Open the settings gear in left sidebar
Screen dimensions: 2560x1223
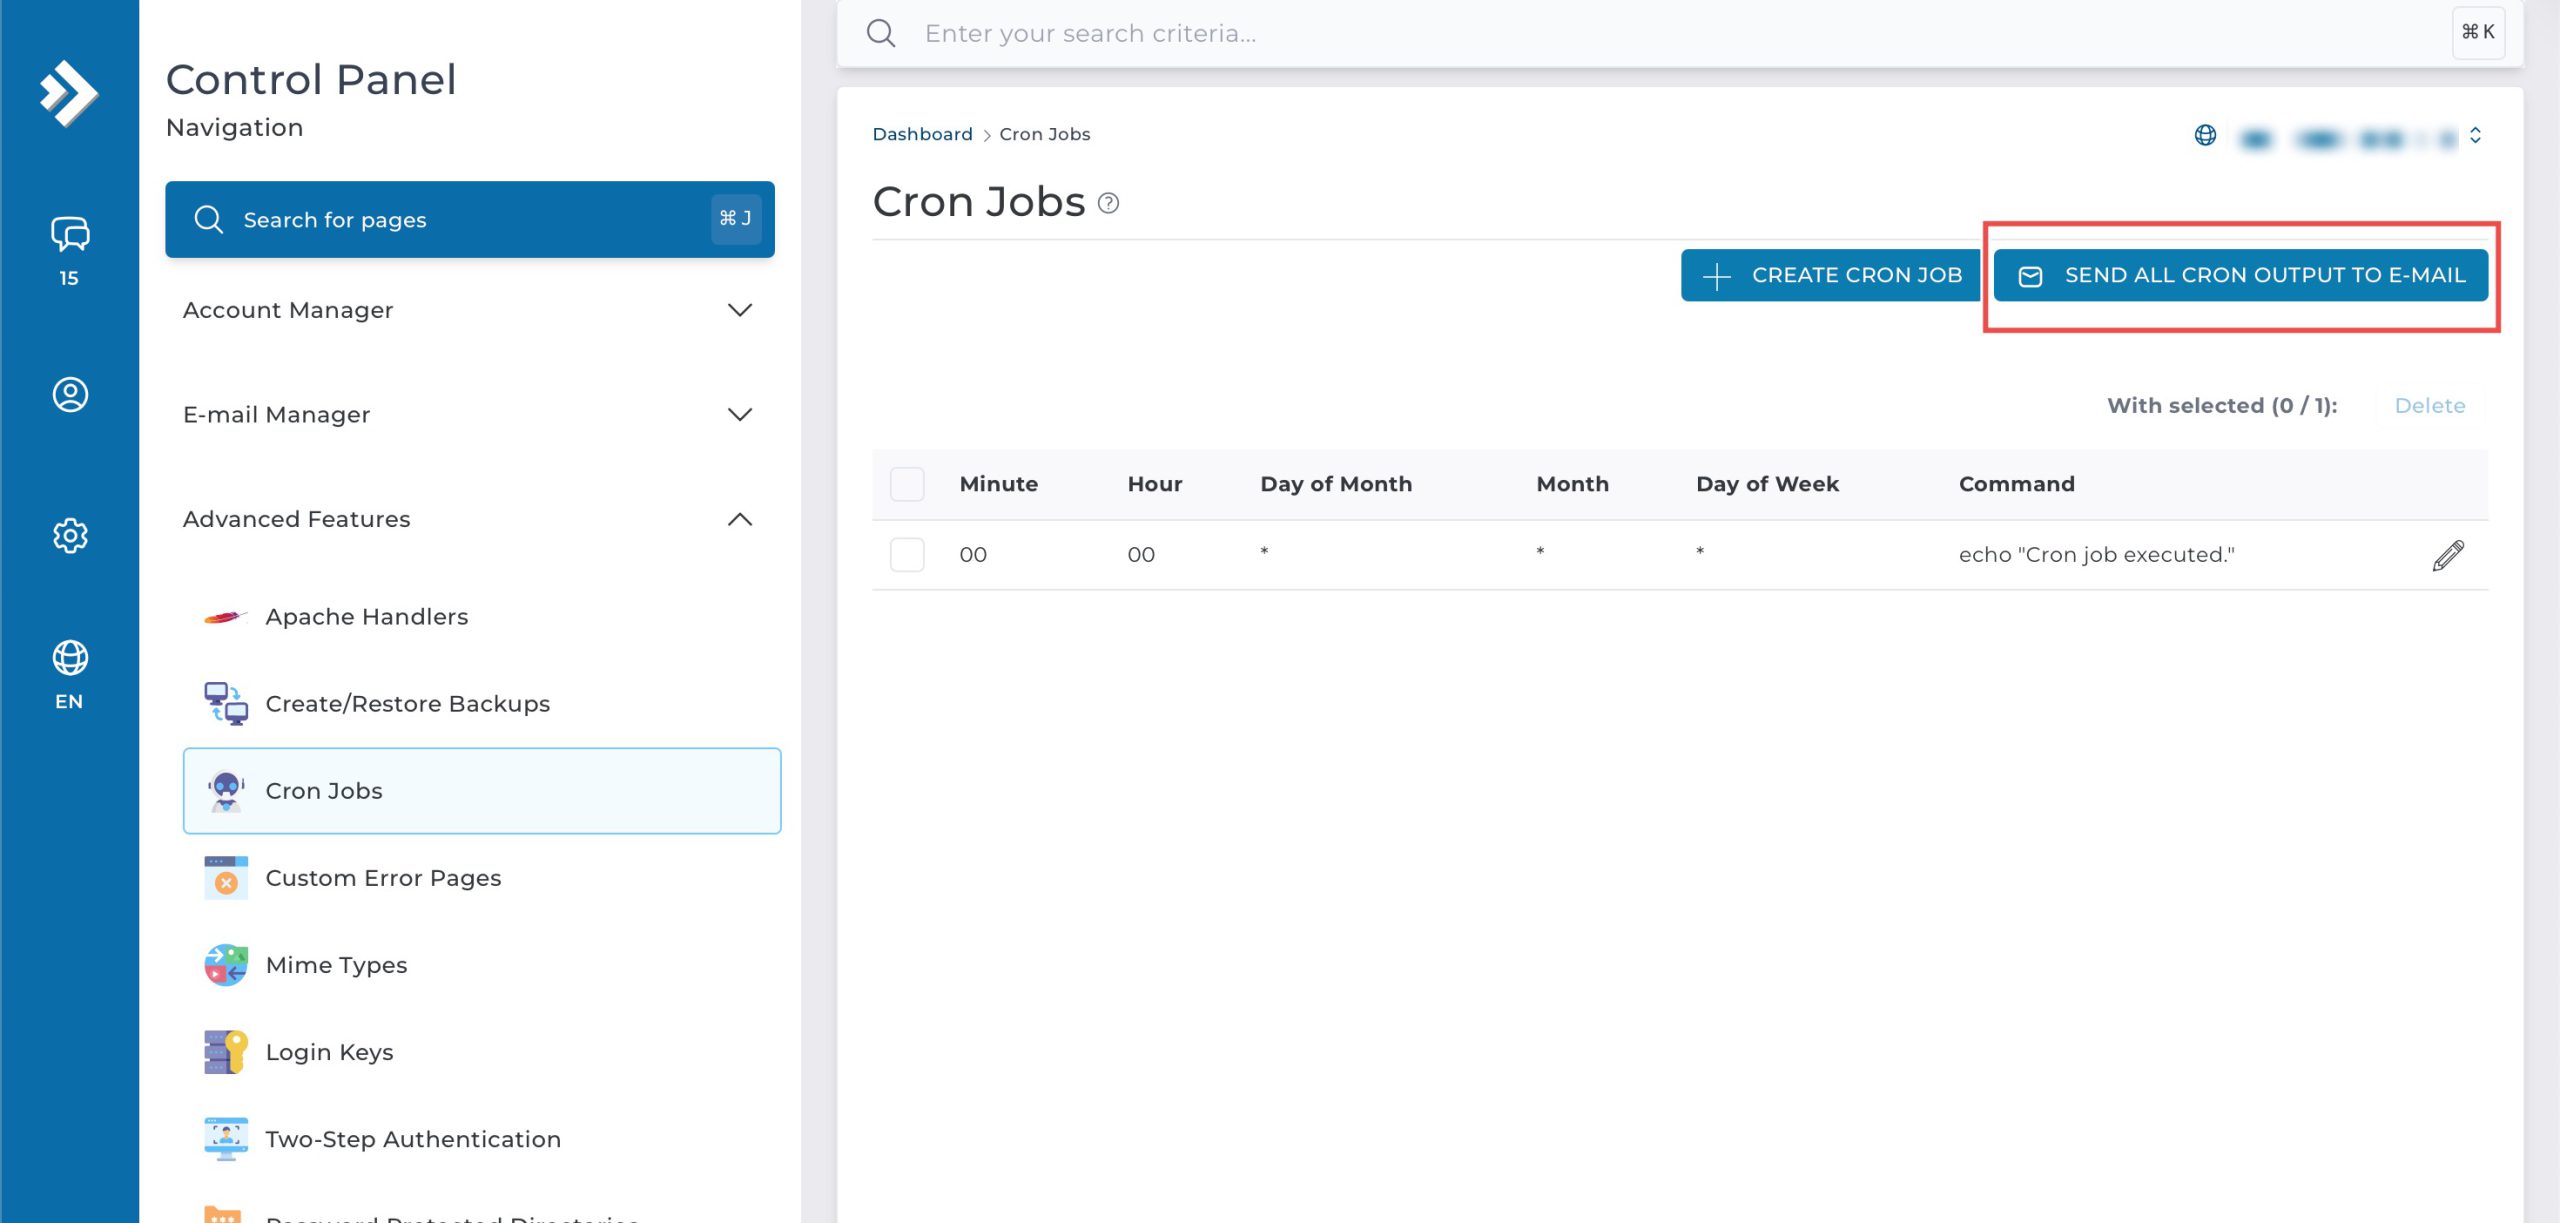click(69, 536)
